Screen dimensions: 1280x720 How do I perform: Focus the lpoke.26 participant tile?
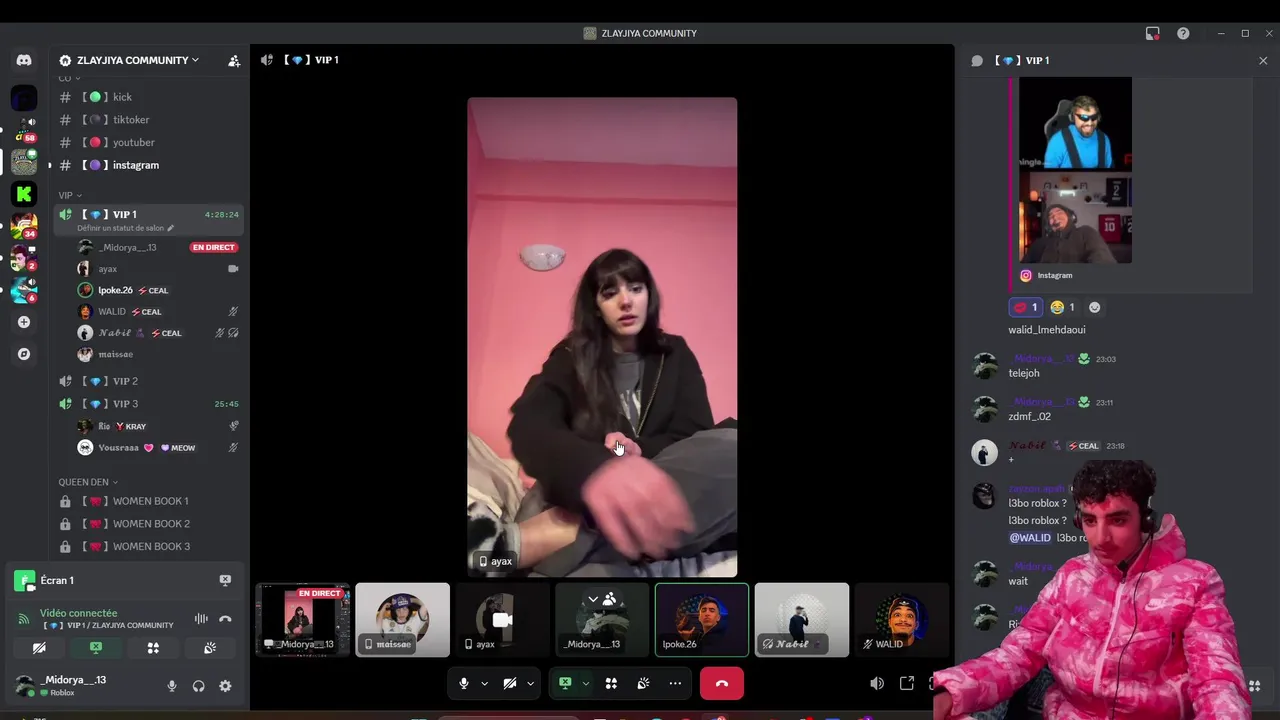pos(701,620)
